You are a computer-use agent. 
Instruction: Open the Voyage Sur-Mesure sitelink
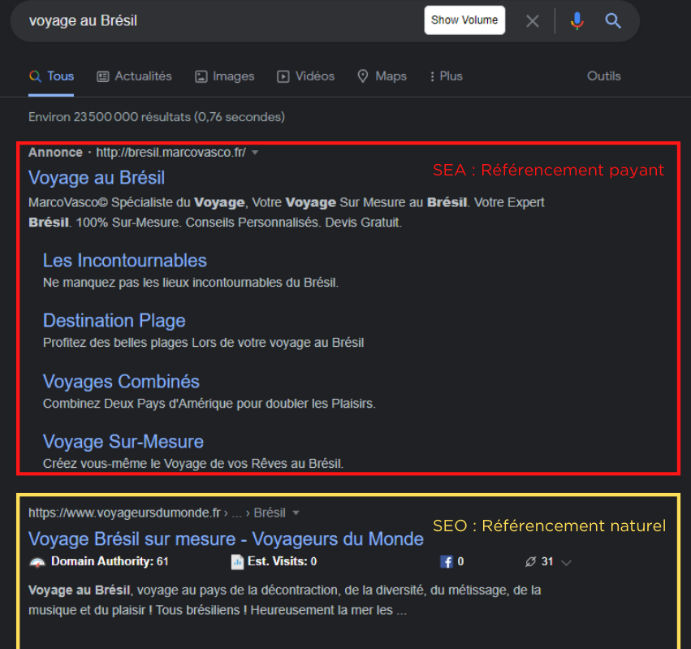point(123,441)
